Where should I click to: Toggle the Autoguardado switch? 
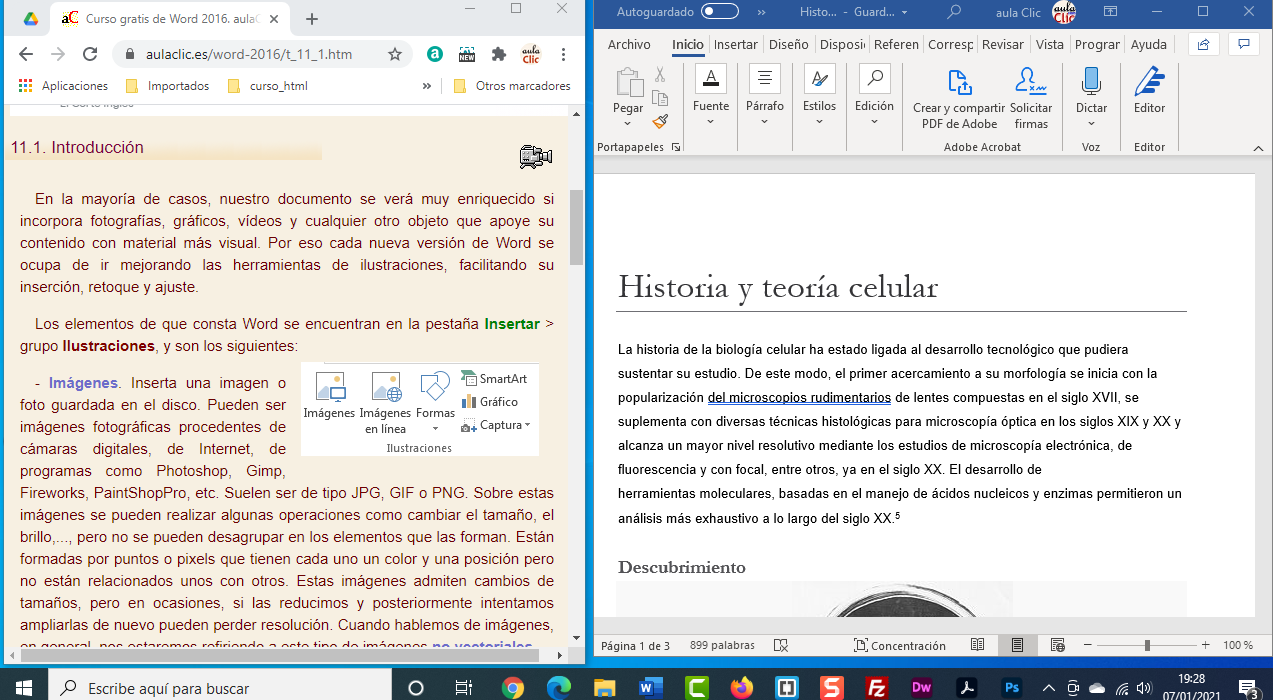(720, 12)
